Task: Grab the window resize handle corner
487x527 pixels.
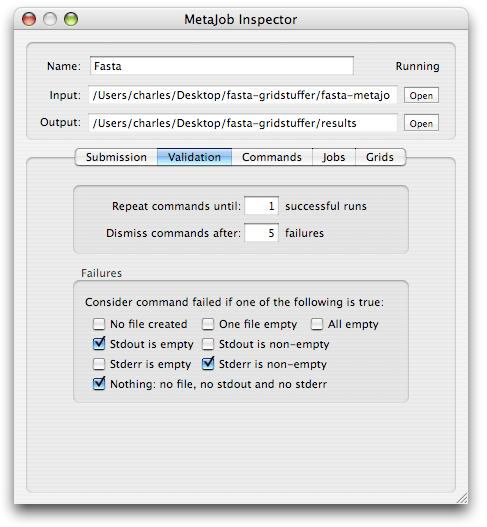Action: tap(462, 498)
